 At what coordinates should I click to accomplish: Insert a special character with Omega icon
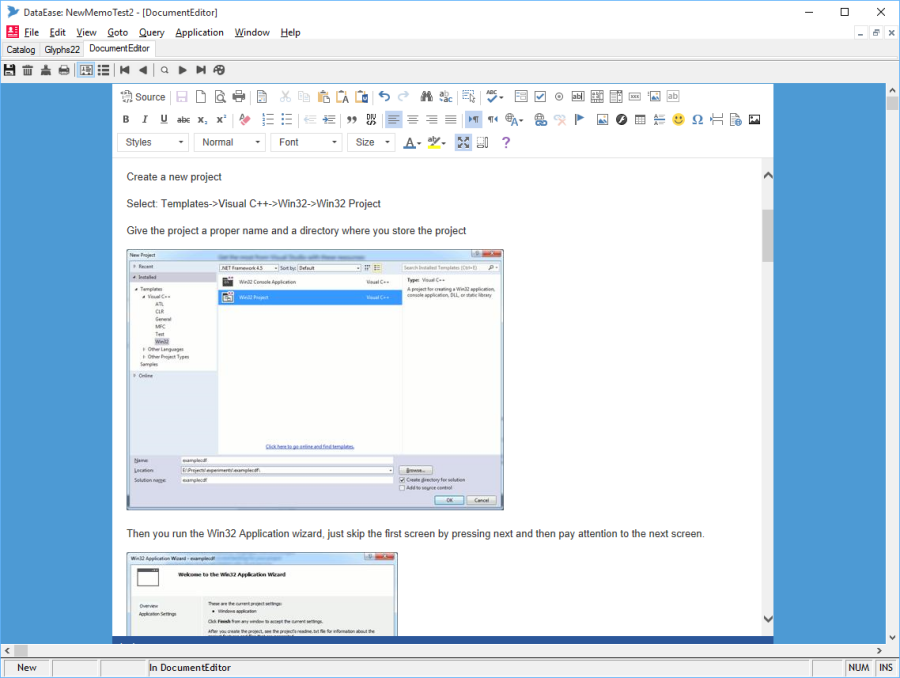click(697, 119)
